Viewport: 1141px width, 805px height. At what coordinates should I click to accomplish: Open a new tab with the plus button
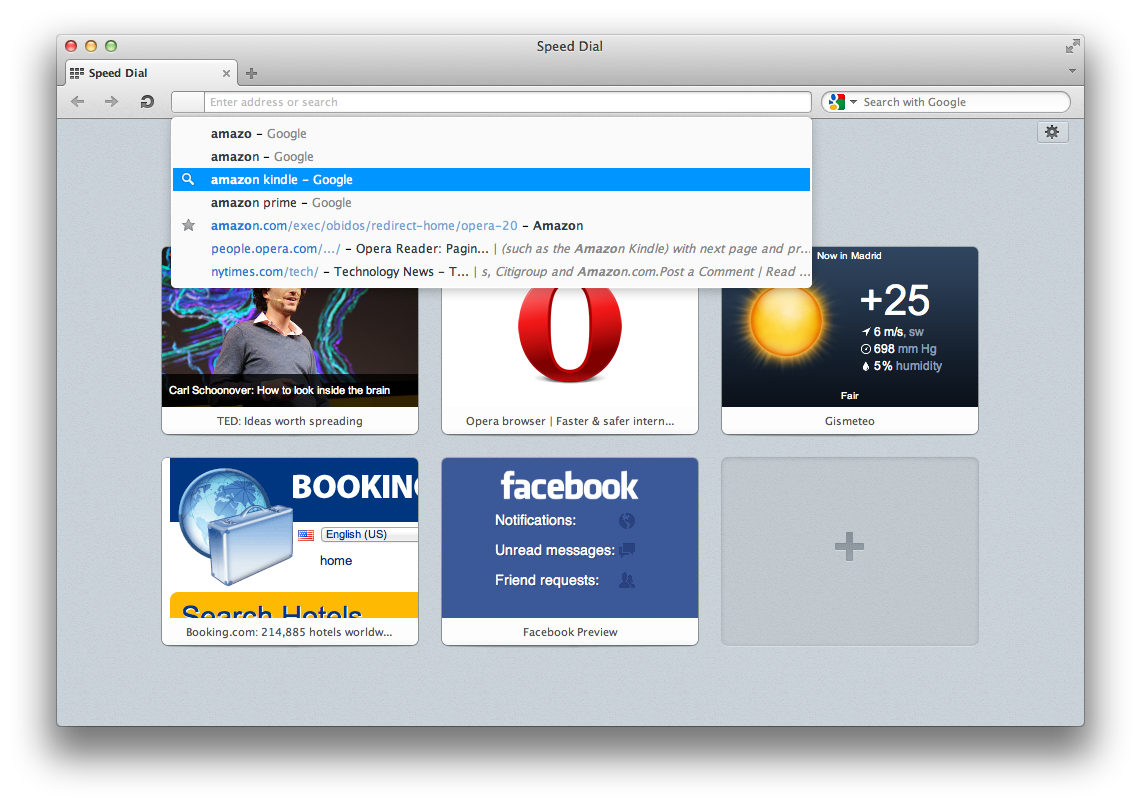point(250,72)
